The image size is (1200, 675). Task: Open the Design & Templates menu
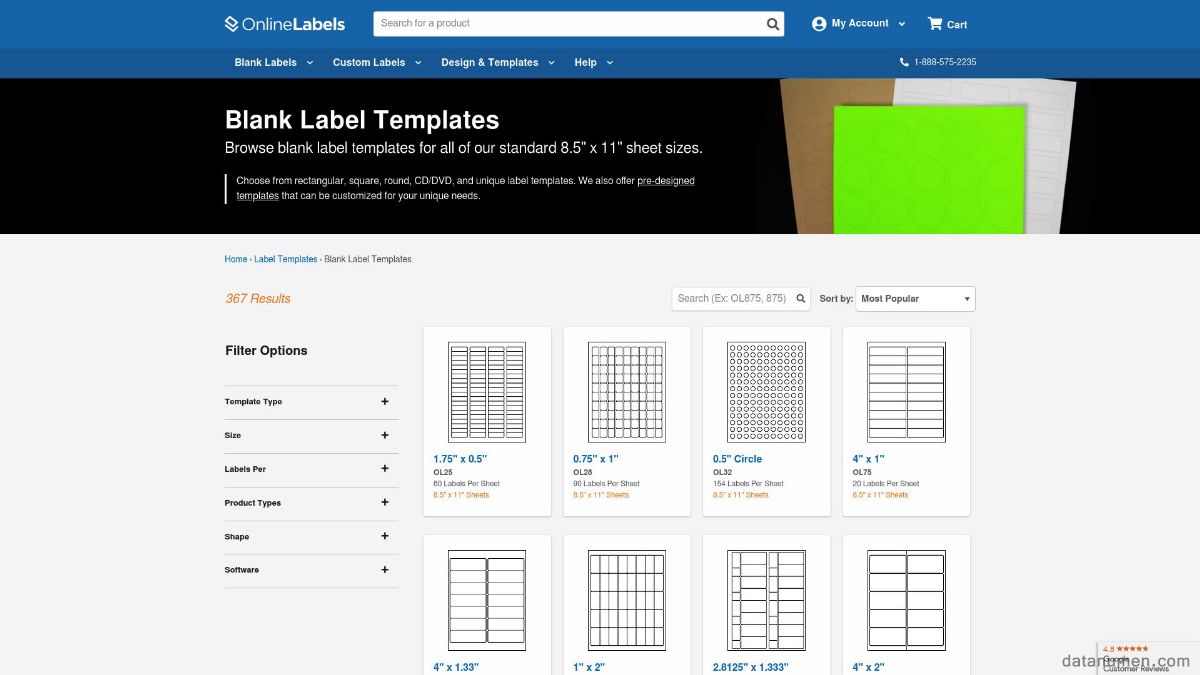pos(498,62)
